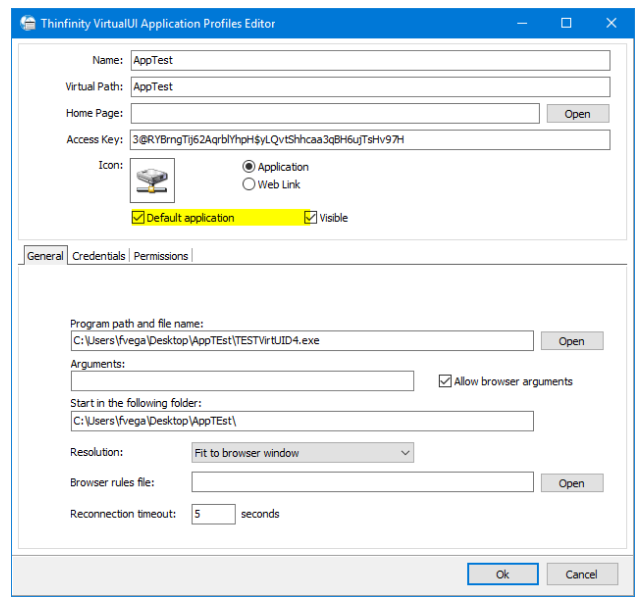
Task: Click into the Home Page field
Action: (x=335, y=113)
